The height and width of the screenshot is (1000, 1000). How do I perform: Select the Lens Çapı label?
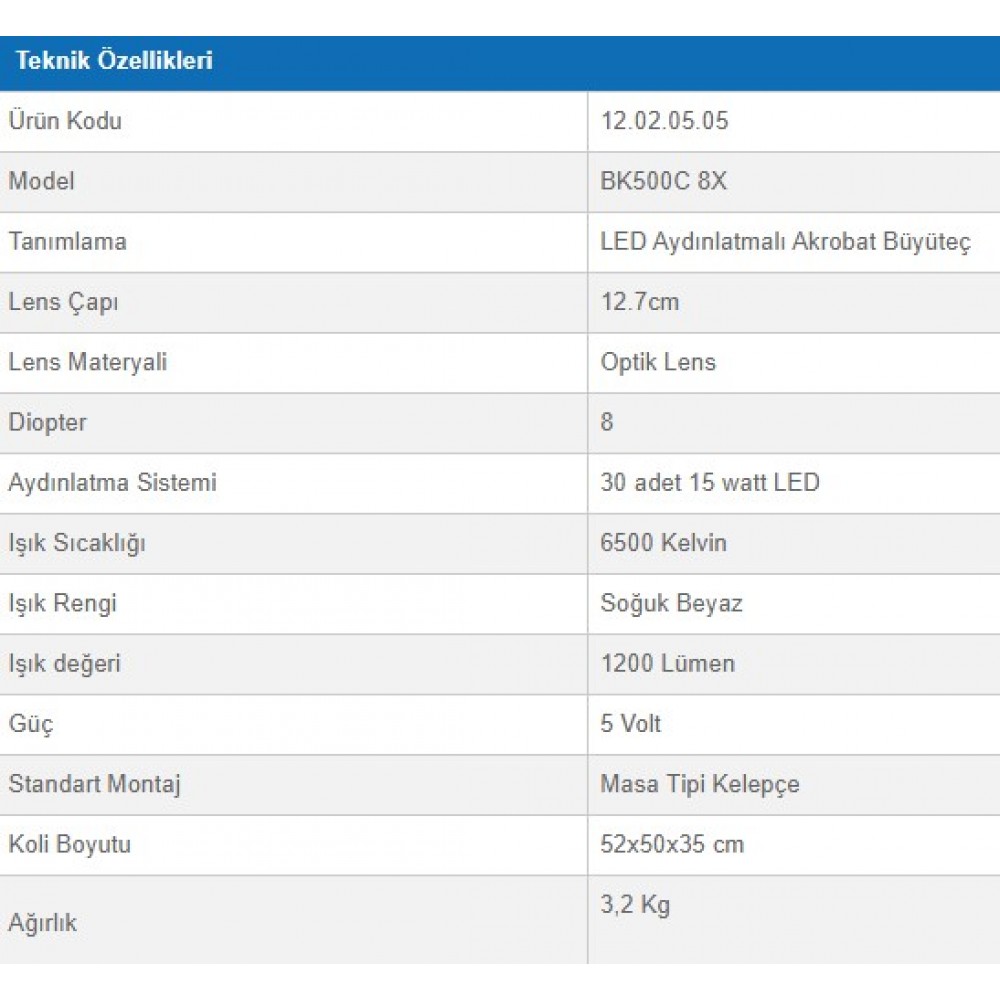pyautogui.click(x=63, y=302)
